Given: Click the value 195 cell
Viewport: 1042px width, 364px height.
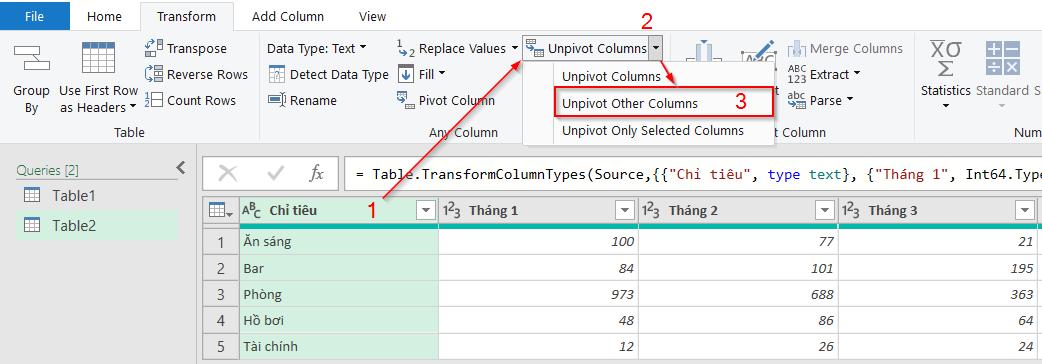Looking at the screenshot, I should [938, 268].
